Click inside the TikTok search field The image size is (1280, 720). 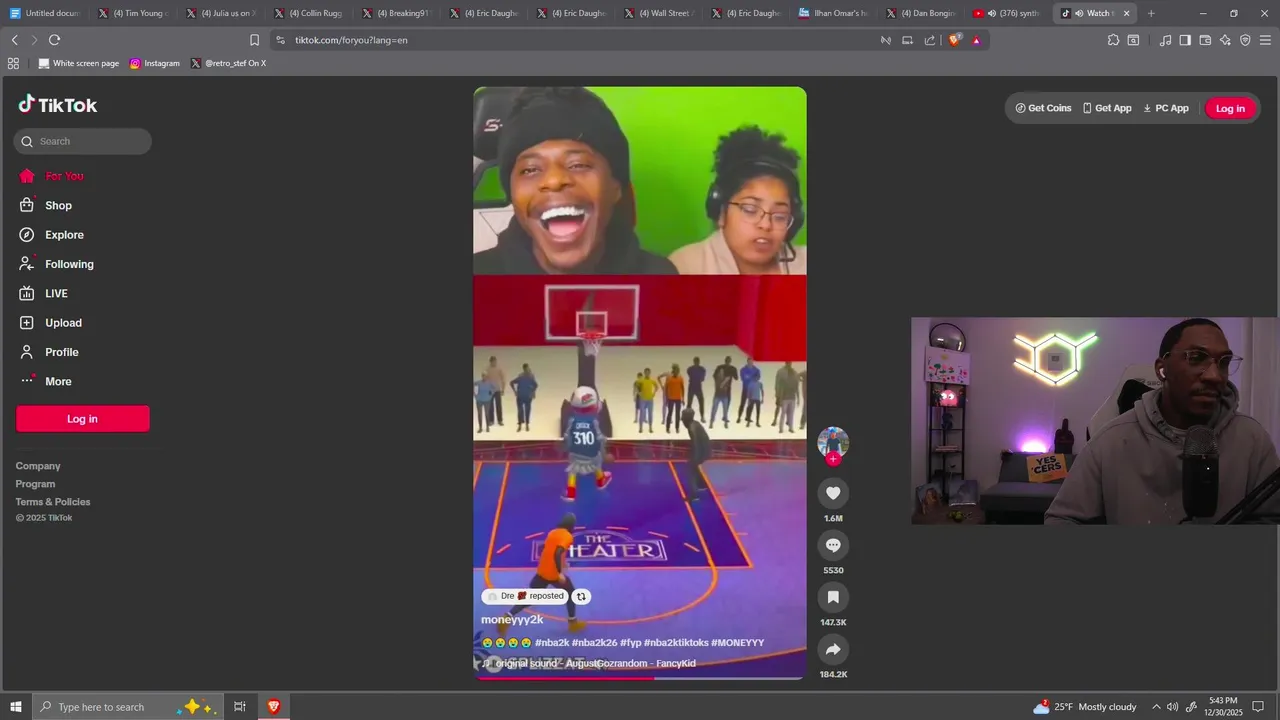coord(83,141)
